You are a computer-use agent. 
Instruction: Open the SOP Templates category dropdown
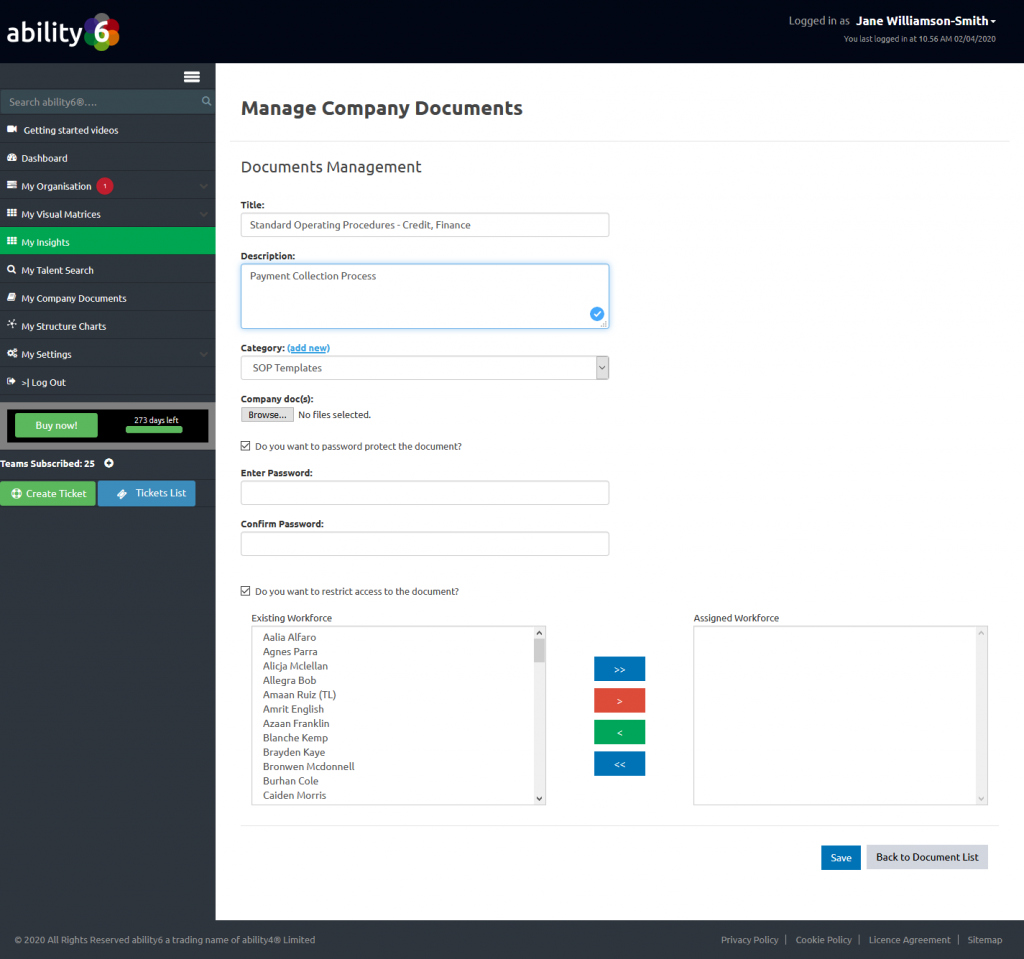click(601, 367)
